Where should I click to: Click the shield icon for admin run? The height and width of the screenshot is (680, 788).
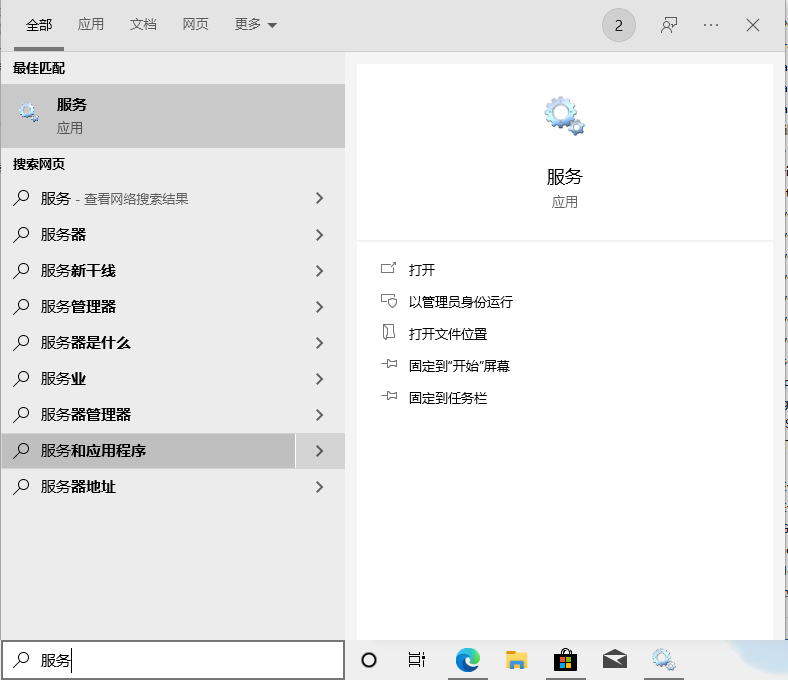(x=388, y=301)
